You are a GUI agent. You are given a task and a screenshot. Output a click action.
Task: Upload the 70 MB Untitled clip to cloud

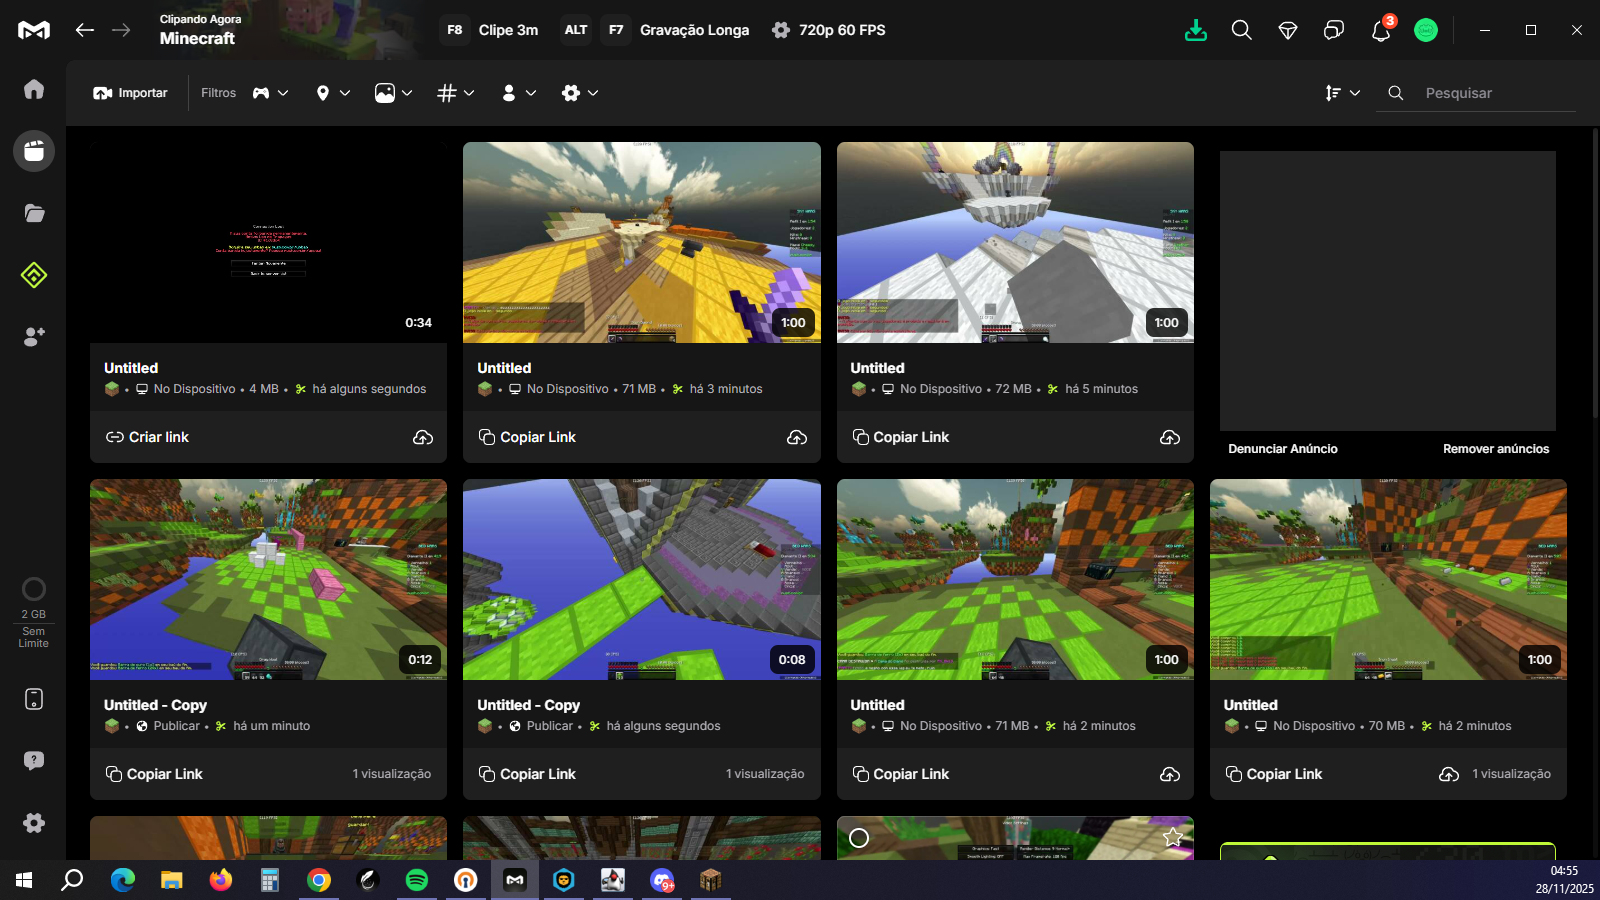[1449, 774]
